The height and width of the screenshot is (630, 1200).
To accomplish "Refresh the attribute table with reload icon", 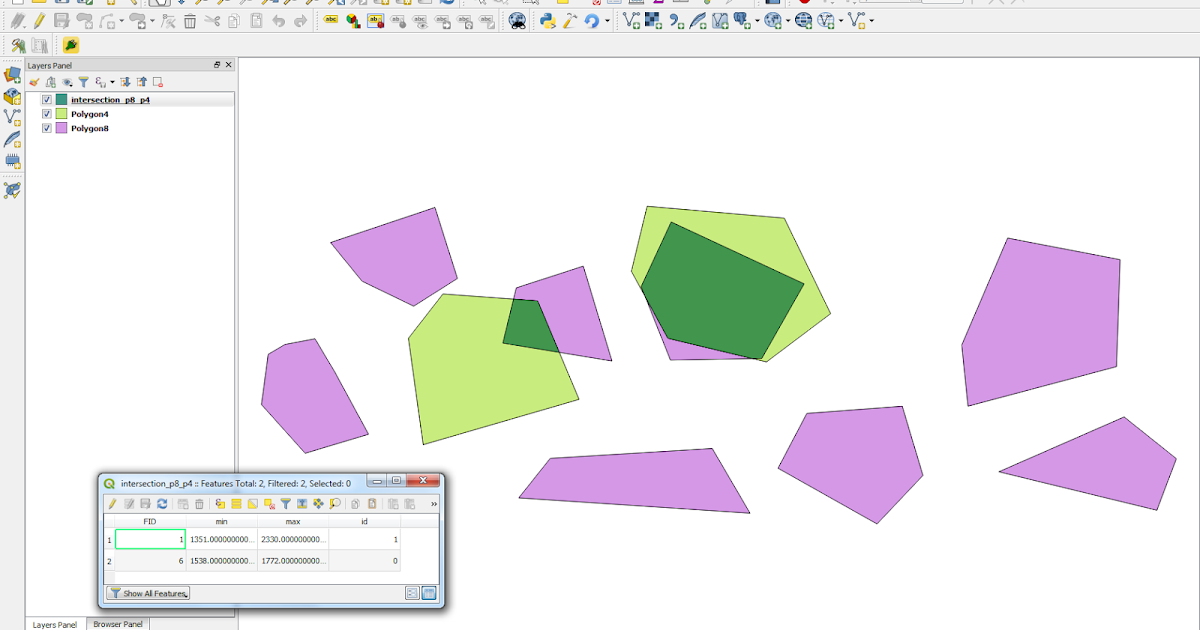I will pos(162,503).
